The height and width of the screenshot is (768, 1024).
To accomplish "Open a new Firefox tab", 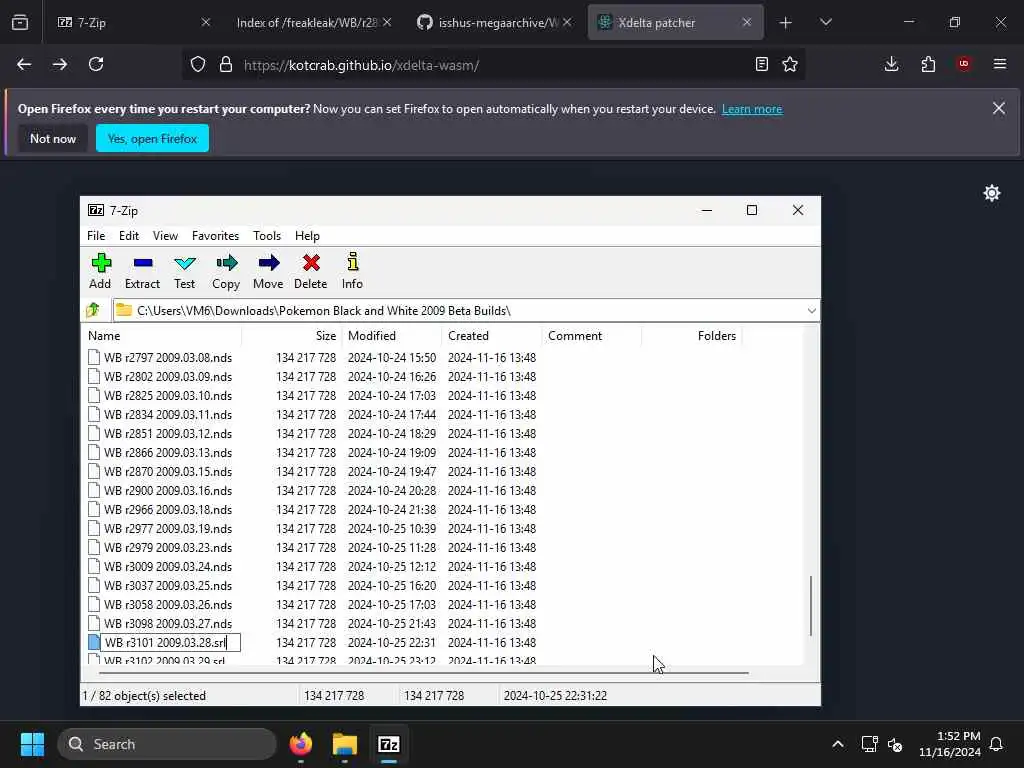I will [x=786, y=23].
